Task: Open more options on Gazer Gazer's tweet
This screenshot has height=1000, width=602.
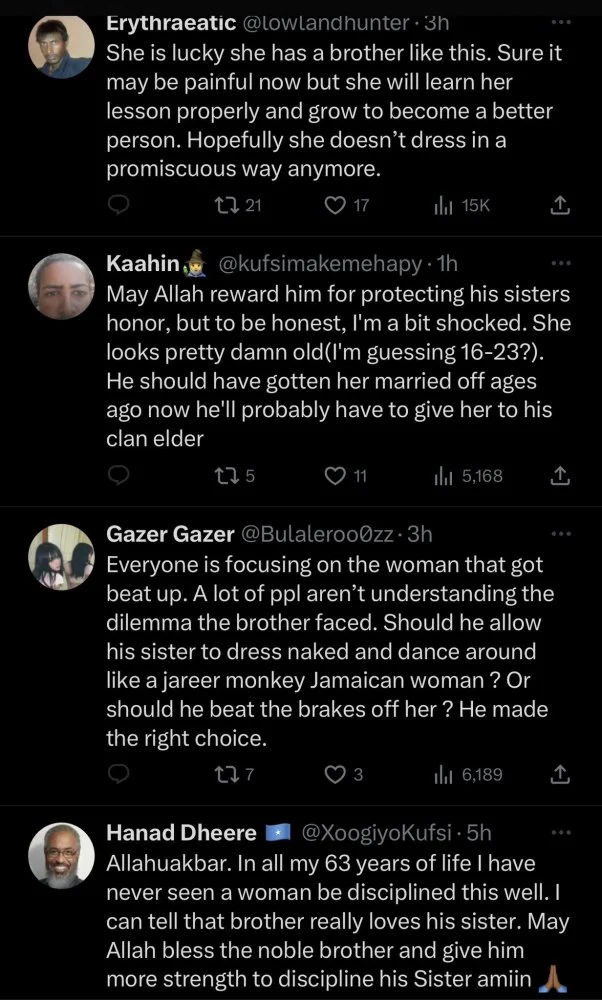Action: click(x=559, y=533)
